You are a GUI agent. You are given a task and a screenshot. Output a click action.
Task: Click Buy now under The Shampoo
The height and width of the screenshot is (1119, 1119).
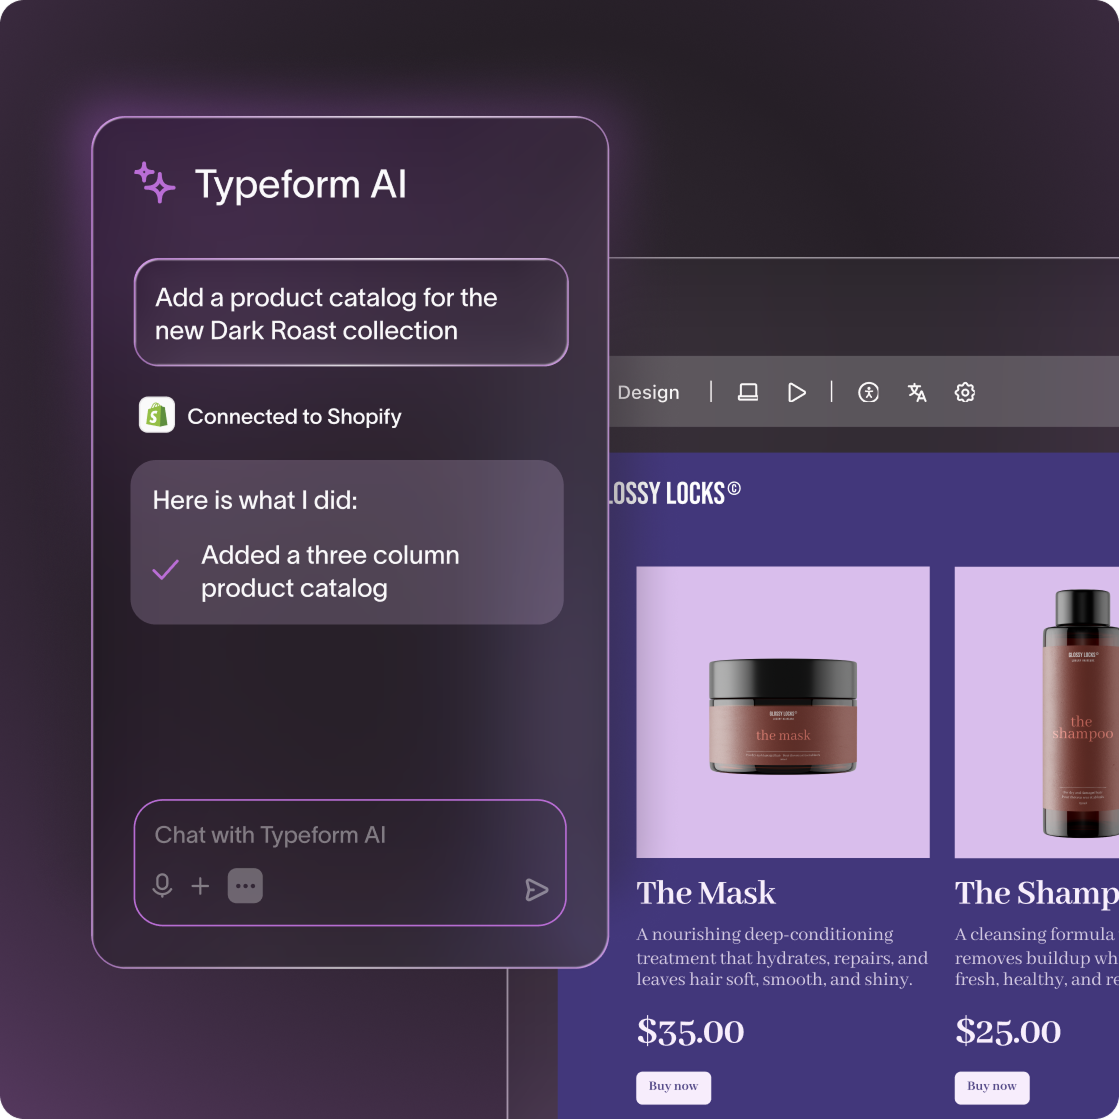tap(992, 1087)
